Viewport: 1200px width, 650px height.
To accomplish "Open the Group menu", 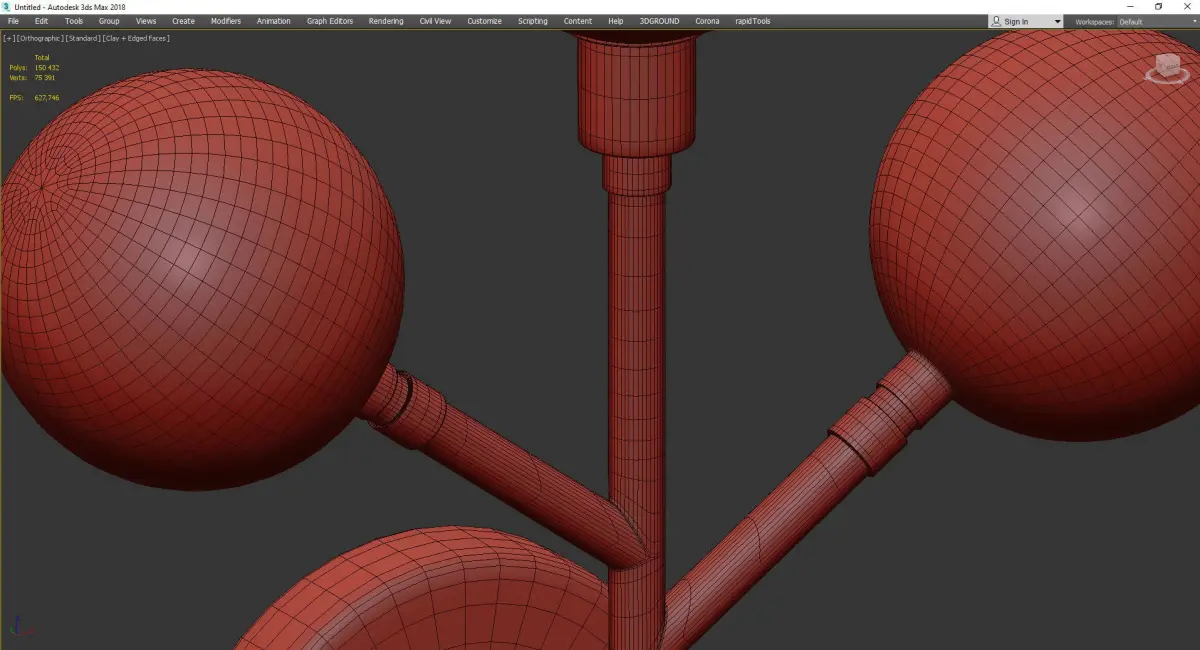I will [109, 21].
